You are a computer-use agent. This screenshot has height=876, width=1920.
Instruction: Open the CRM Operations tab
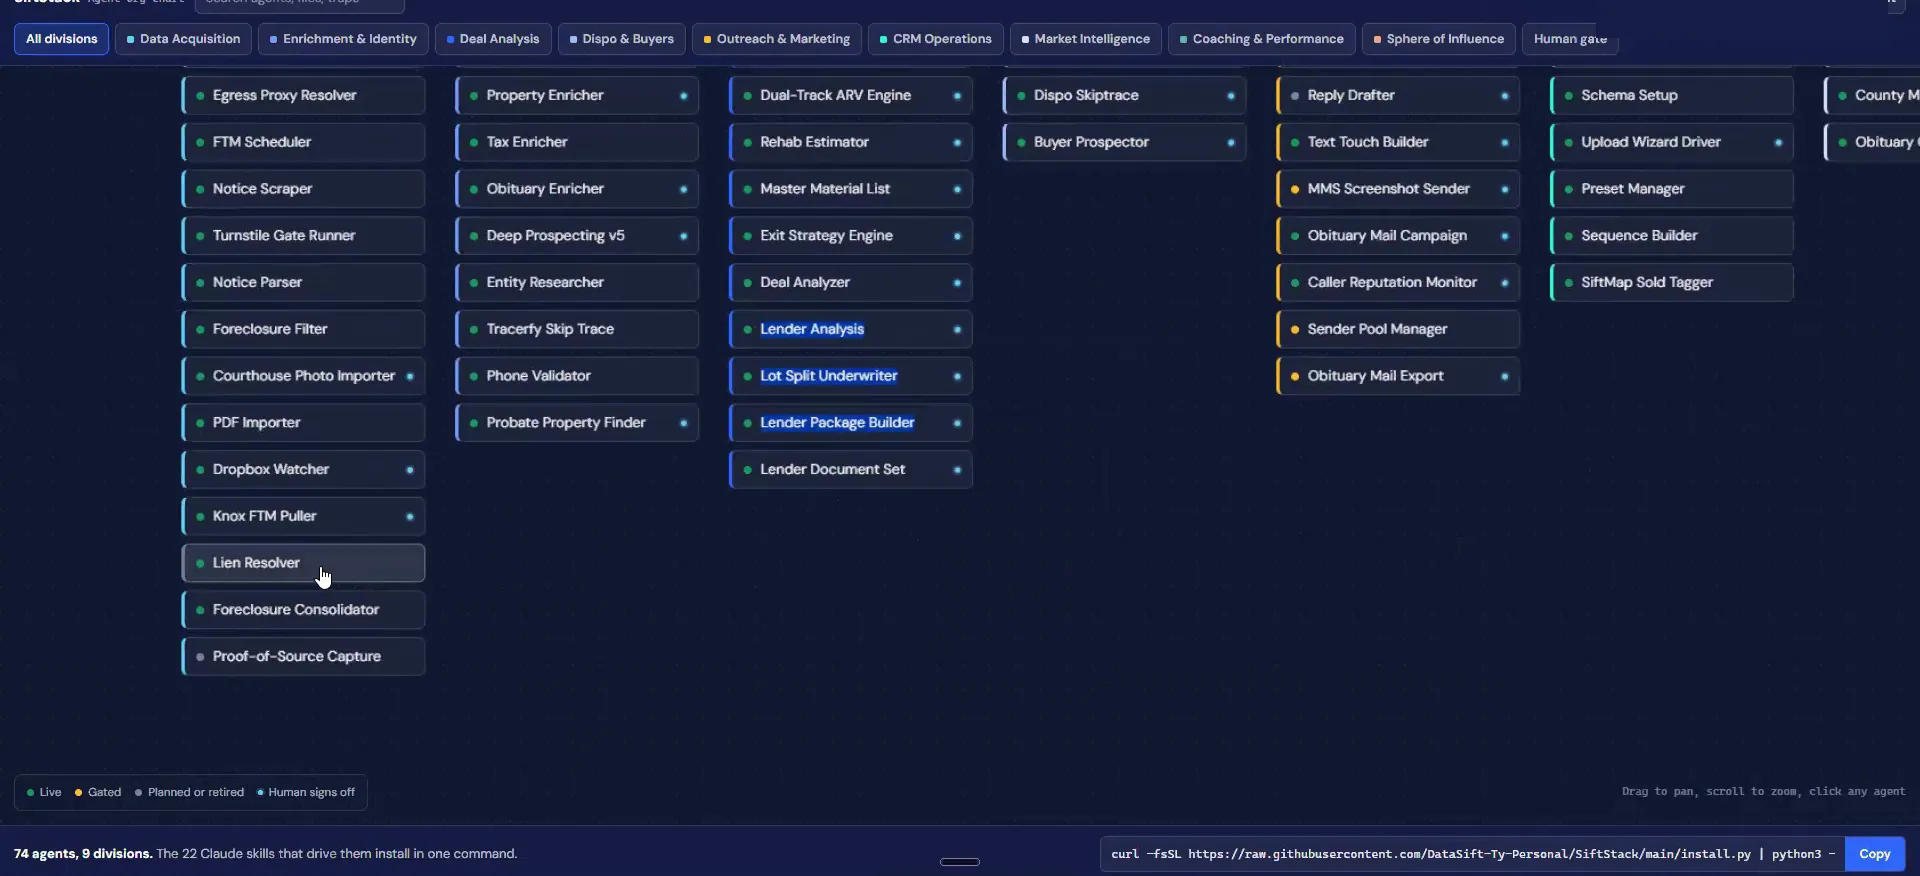click(936, 39)
